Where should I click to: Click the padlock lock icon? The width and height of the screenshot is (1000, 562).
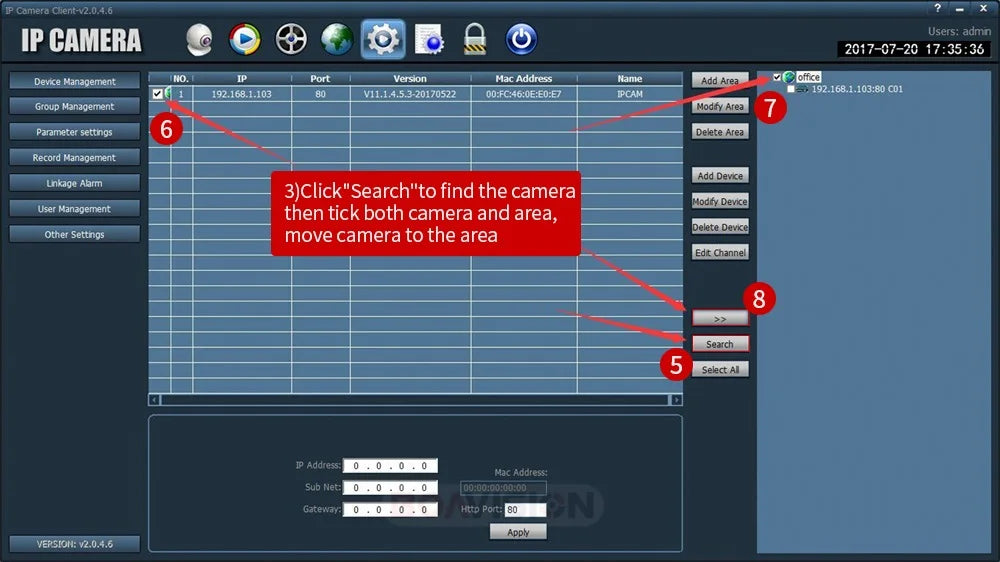pyautogui.click(x=474, y=39)
